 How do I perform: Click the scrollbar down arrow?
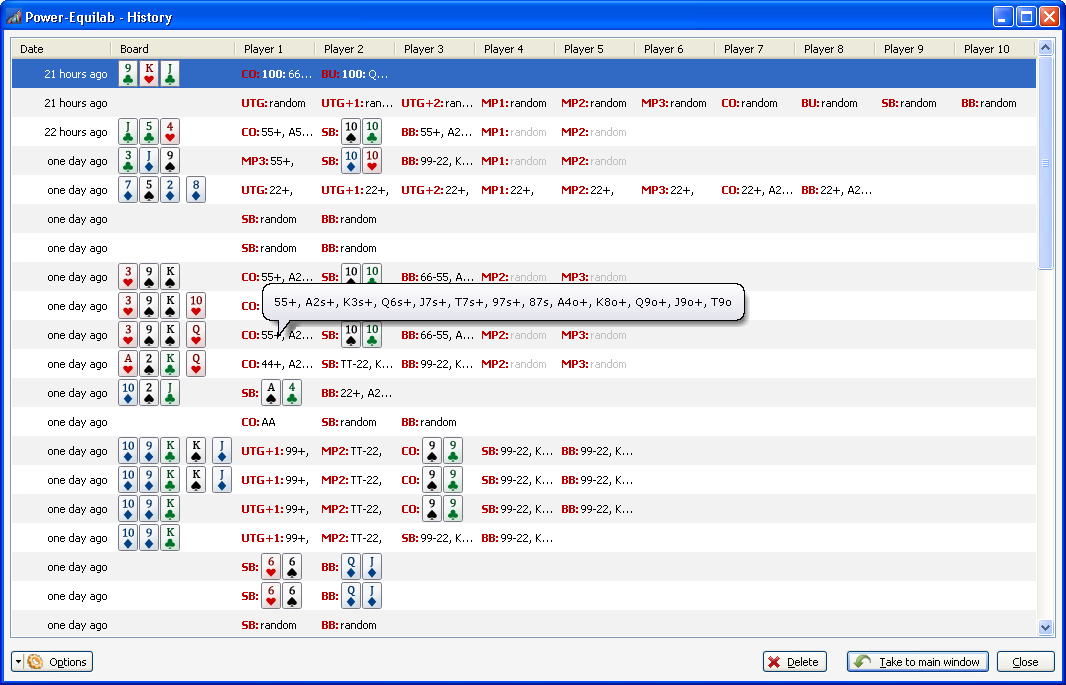[x=1046, y=626]
